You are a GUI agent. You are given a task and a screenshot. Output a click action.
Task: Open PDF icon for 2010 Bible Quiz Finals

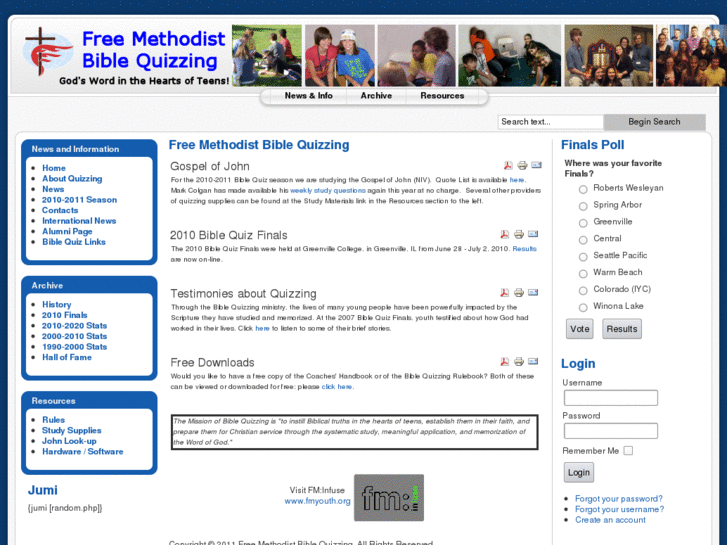(x=504, y=234)
